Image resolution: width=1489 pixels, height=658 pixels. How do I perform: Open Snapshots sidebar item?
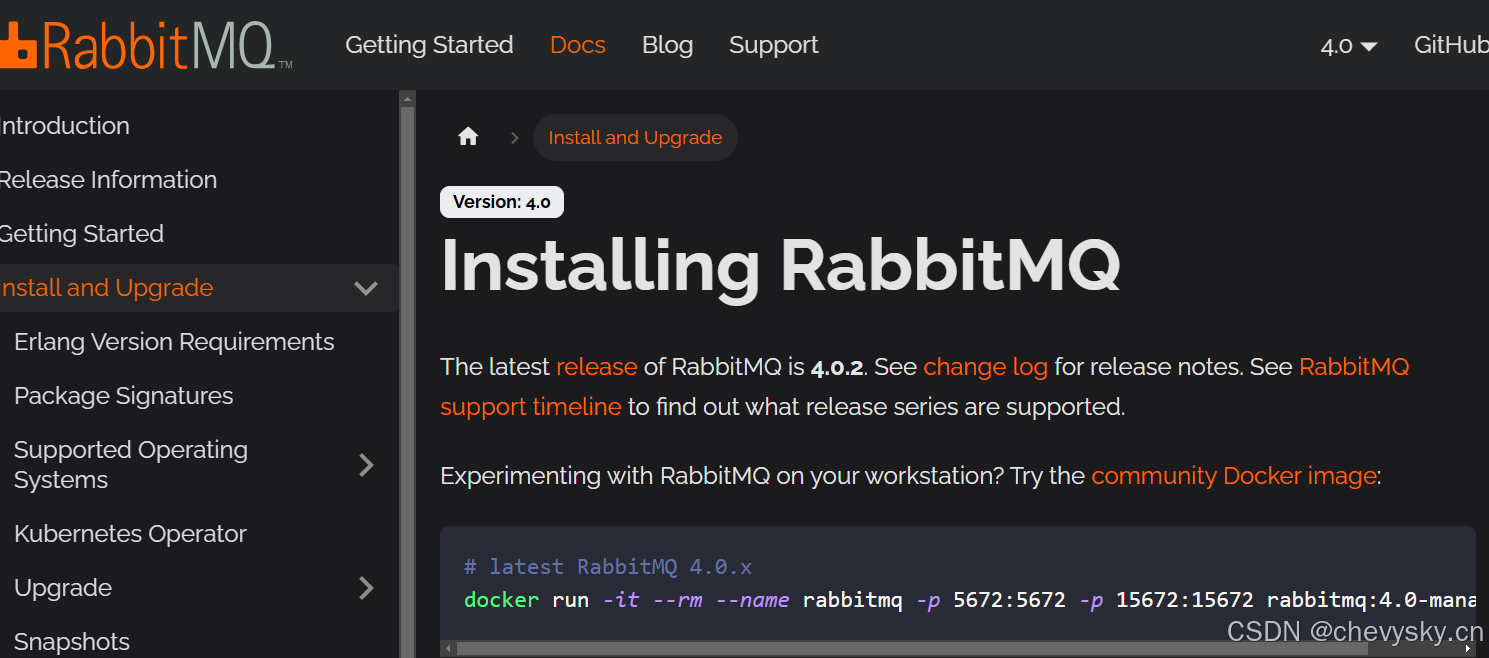pos(72,642)
